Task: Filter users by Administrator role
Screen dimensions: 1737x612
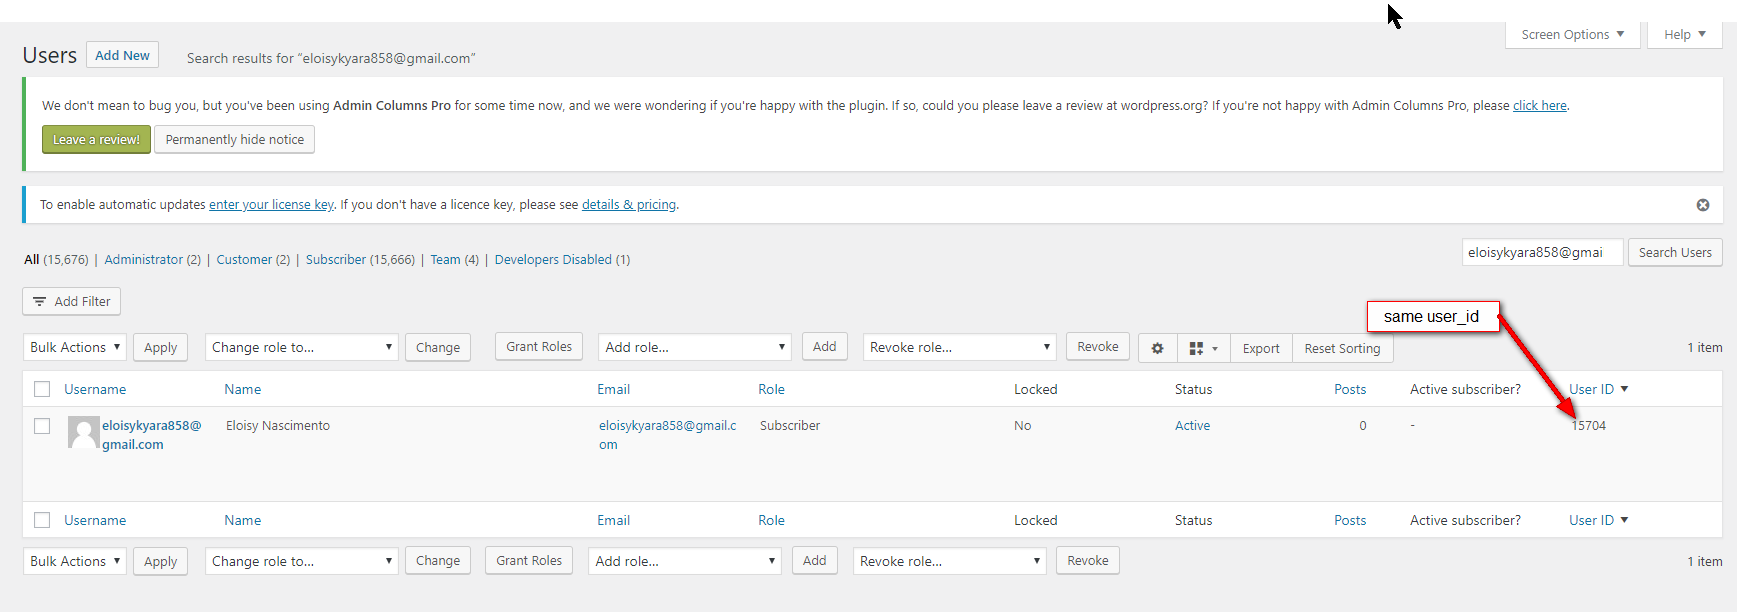Action: tap(144, 260)
